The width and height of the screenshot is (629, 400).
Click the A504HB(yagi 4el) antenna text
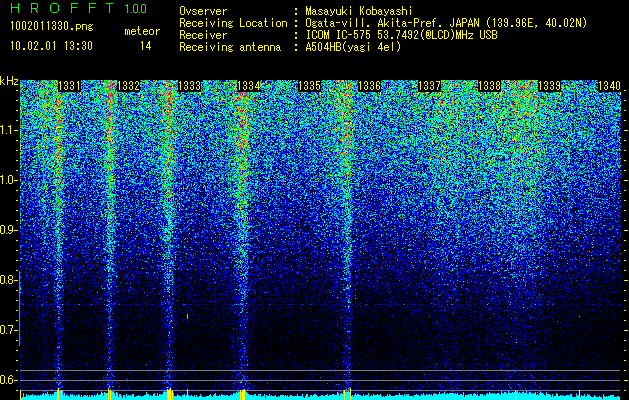point(353,47)
